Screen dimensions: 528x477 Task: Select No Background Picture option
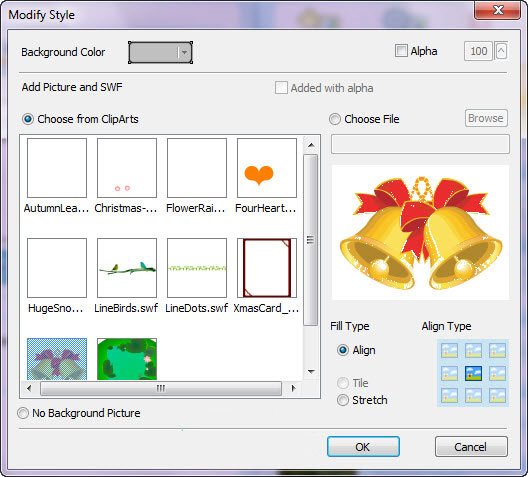(x=23, y=413)
